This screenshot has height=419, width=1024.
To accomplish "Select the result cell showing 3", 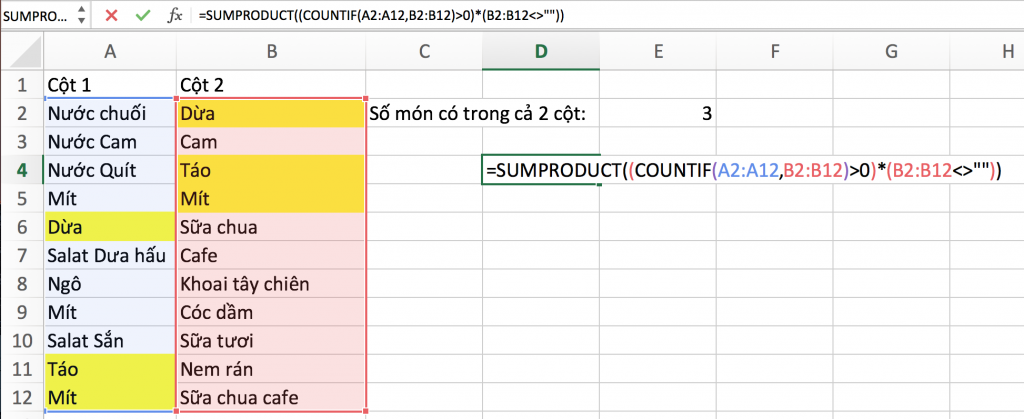I will 659,113.
